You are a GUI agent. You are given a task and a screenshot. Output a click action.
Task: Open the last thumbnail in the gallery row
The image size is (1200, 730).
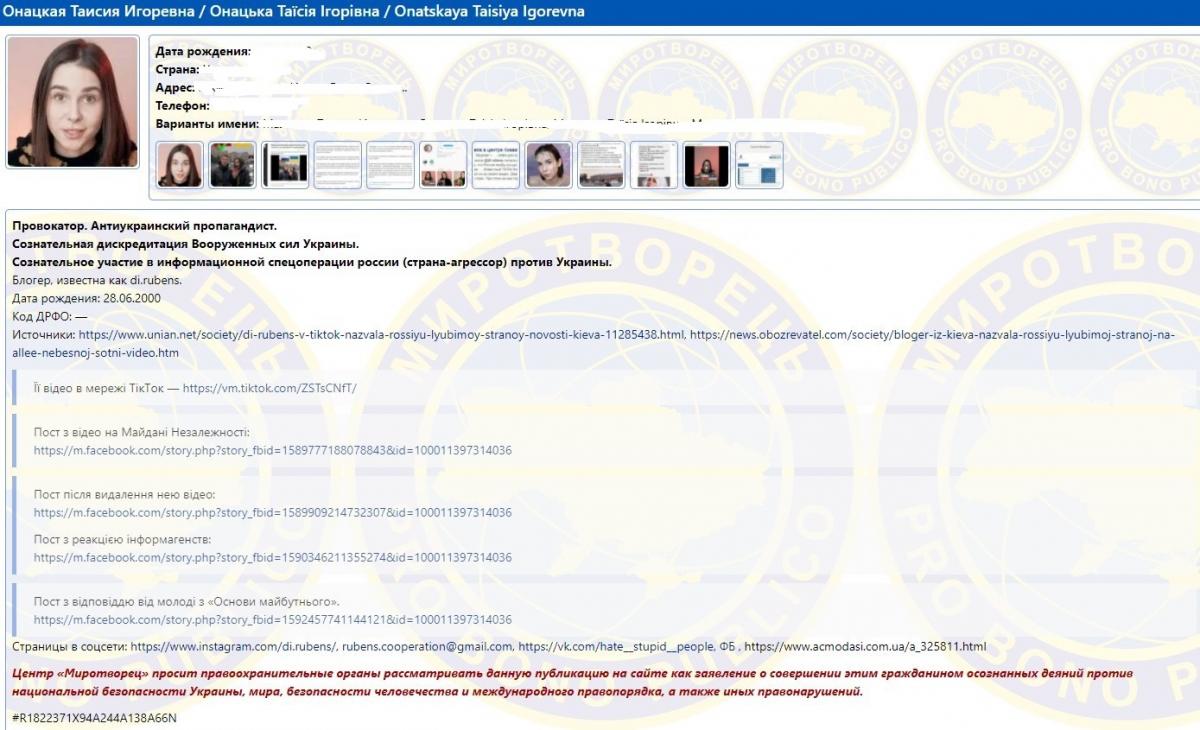(759, 165)
